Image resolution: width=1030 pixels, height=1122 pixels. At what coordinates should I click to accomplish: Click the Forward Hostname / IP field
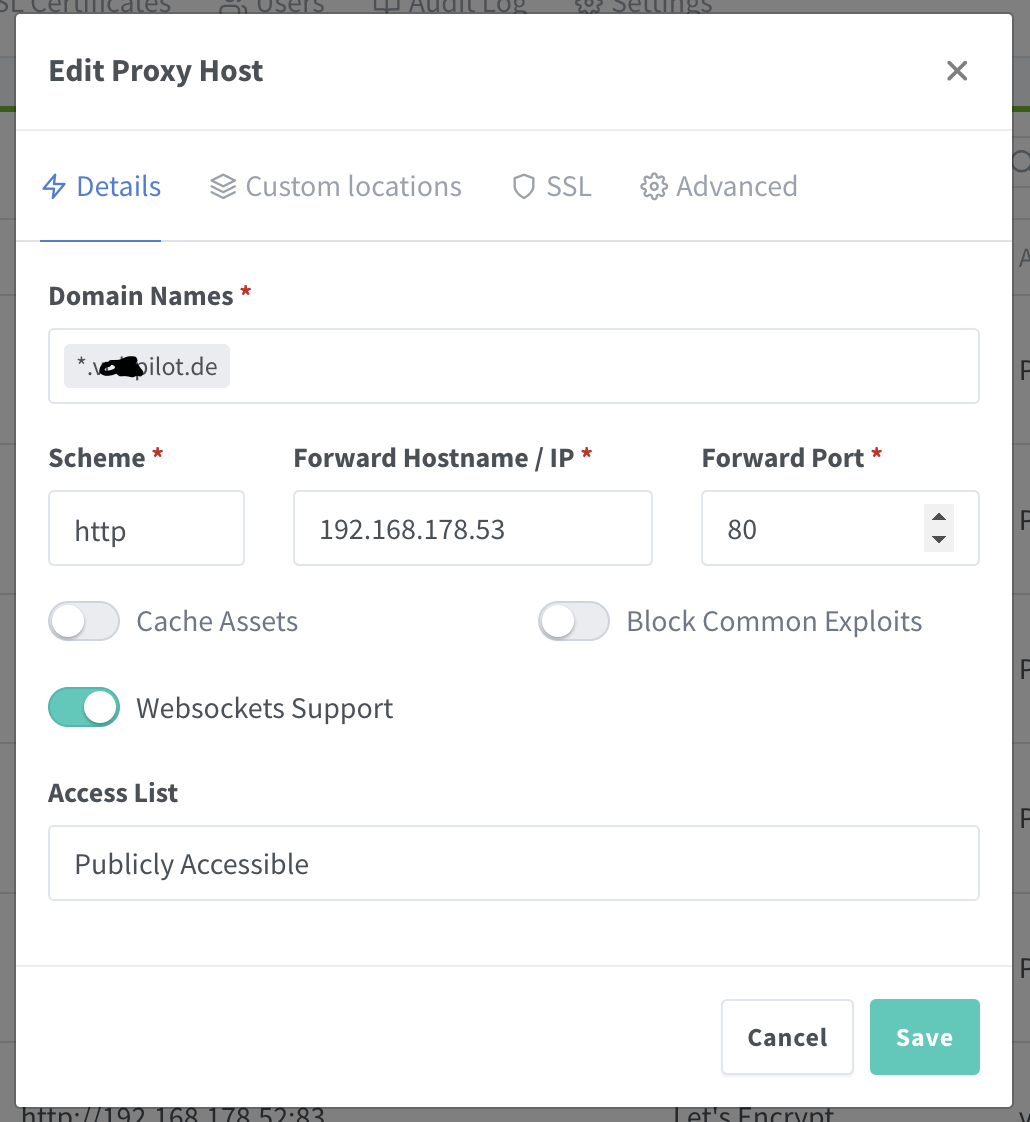(x=472, y=528)
